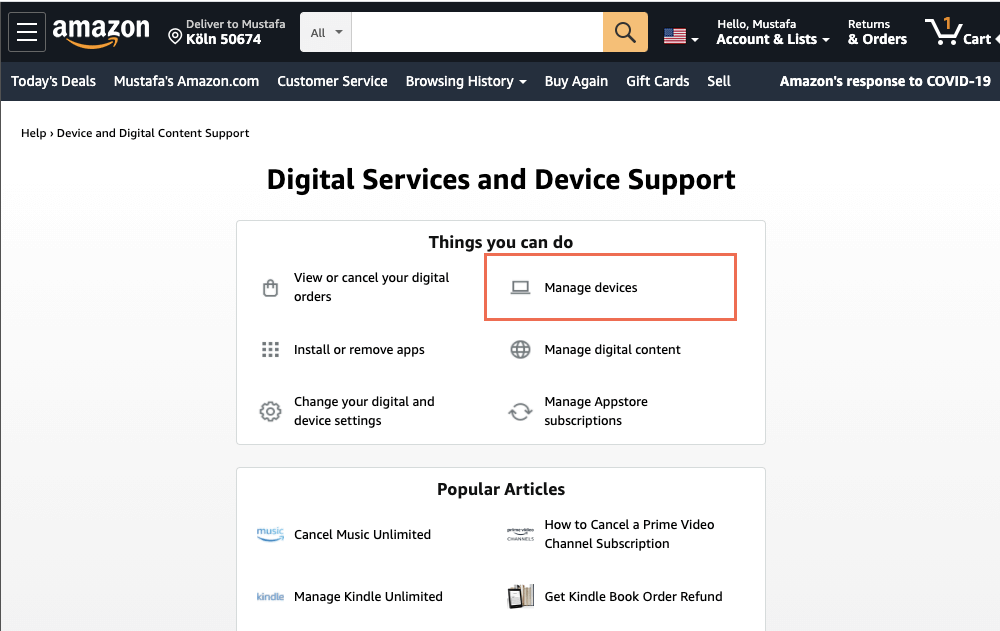Click inside the search input field
The height and width of the screenshot is (631, 1000).
tap(475, 31)
